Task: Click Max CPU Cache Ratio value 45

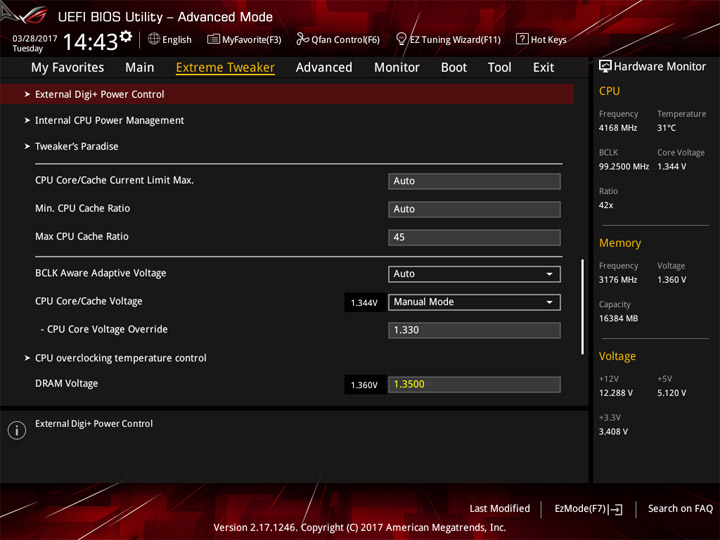Action: point(474,237)
